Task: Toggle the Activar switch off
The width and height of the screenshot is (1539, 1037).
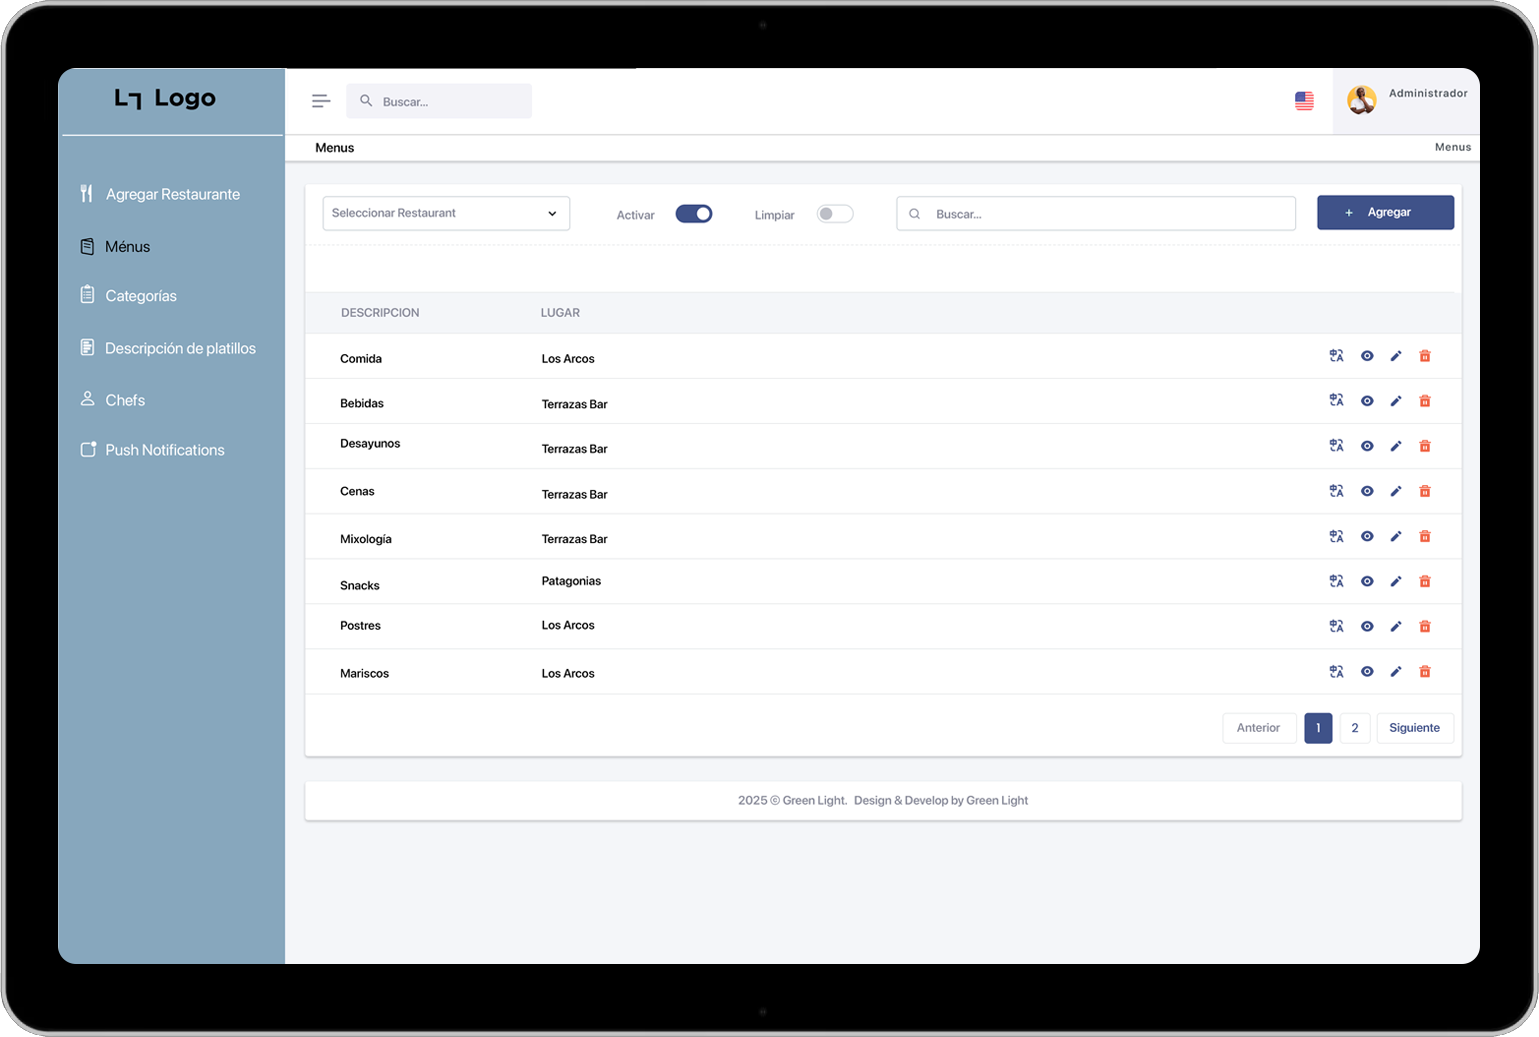Action: tap(694, 214)
